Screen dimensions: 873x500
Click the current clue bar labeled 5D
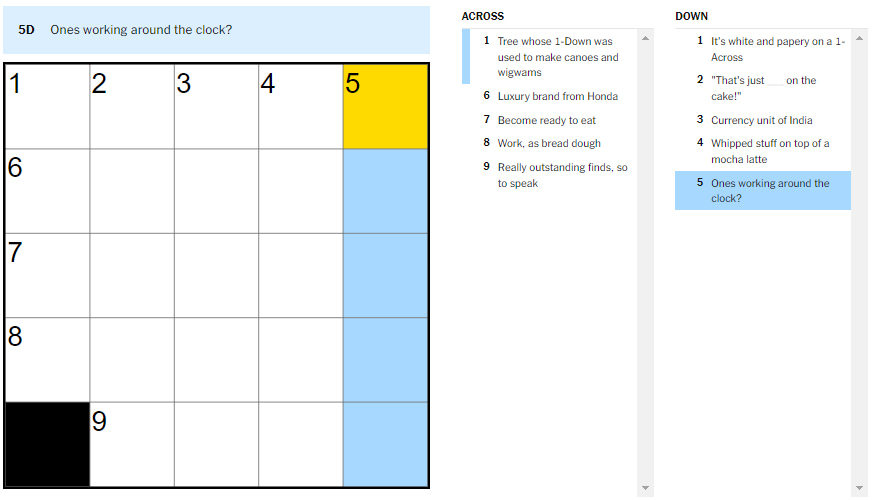tap(216, 30)
